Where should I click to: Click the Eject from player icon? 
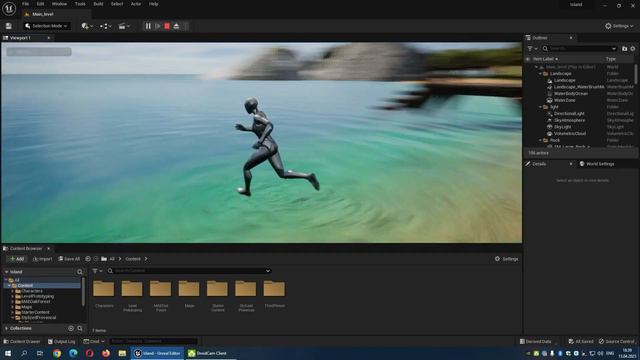tap(176, 26)
